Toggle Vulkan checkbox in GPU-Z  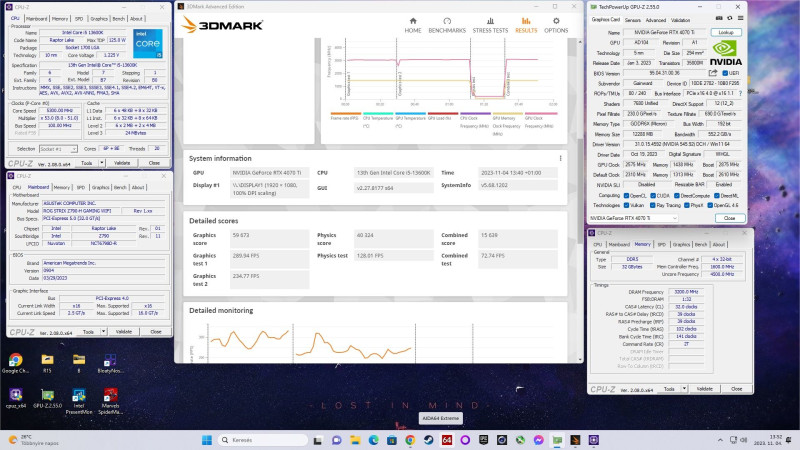[x=626, y=206]
